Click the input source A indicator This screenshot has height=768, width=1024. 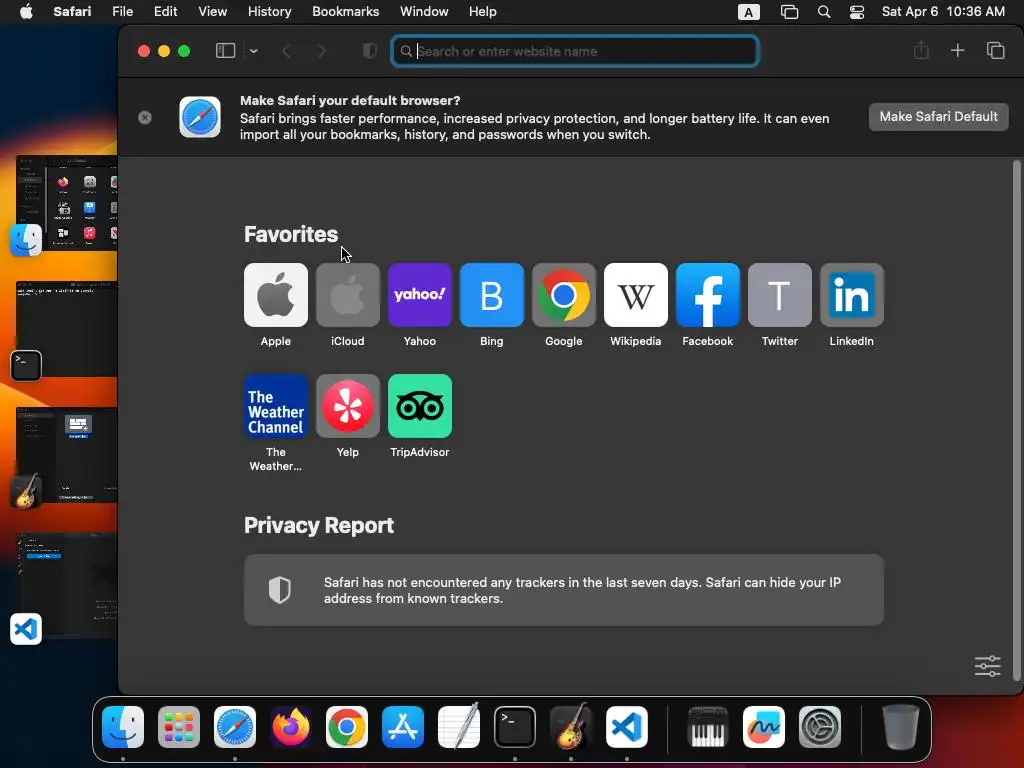[748, 12]
